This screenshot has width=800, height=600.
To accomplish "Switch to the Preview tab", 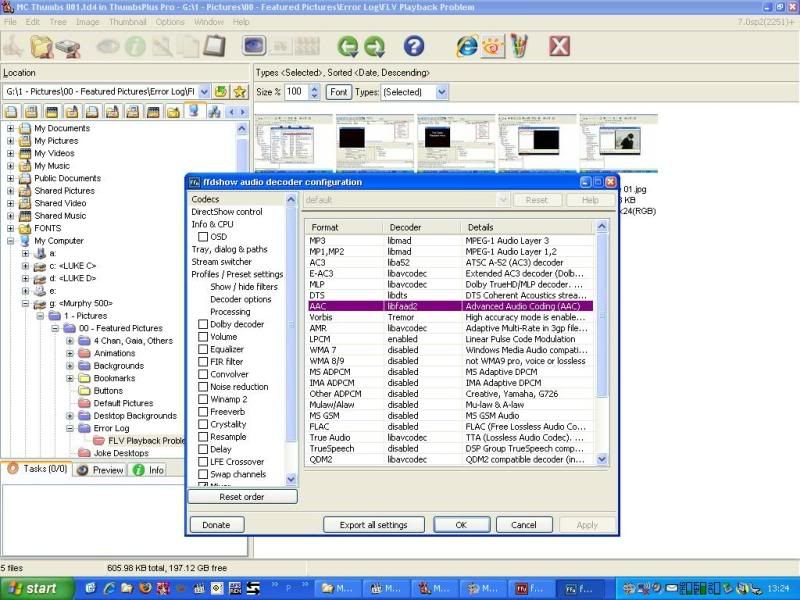I will point(101,470).
